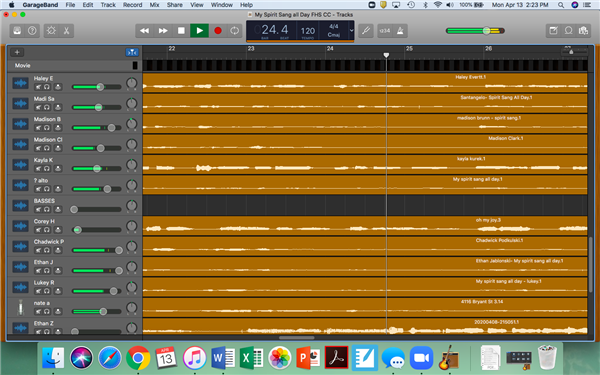This screenshot has width=600, height=375.
Task: Open the key signature Cmaj popup
Action: coord(334,34)
